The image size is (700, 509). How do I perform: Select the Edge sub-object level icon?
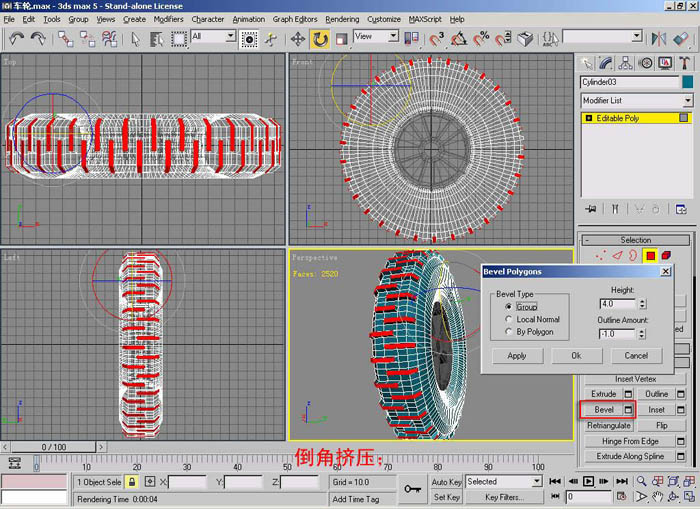click(x=617, y=255)
